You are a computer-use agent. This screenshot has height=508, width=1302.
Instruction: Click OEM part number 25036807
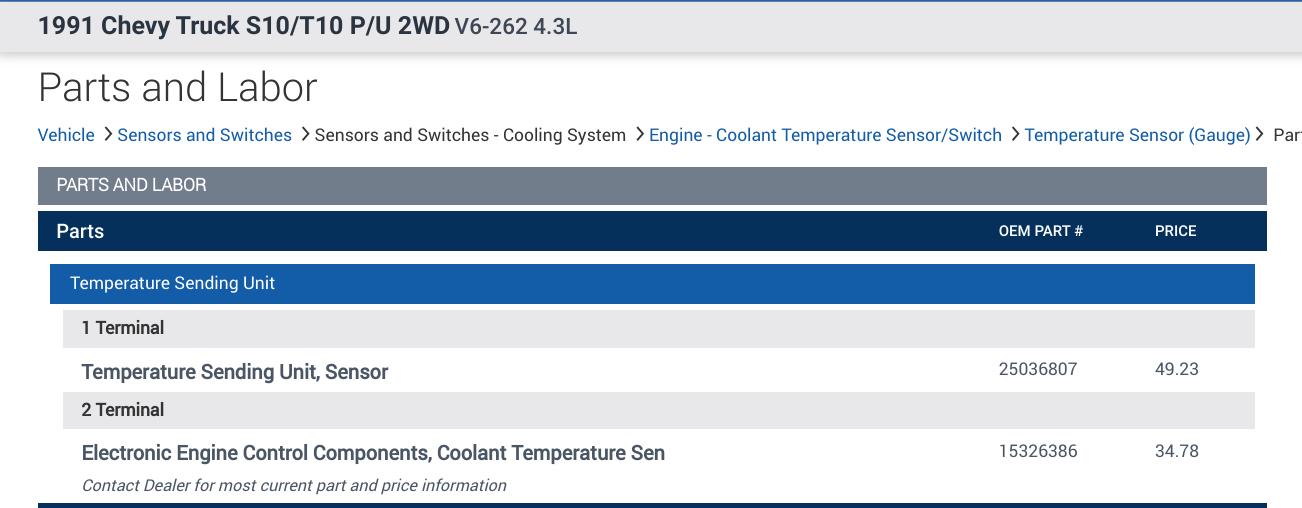1038,369
